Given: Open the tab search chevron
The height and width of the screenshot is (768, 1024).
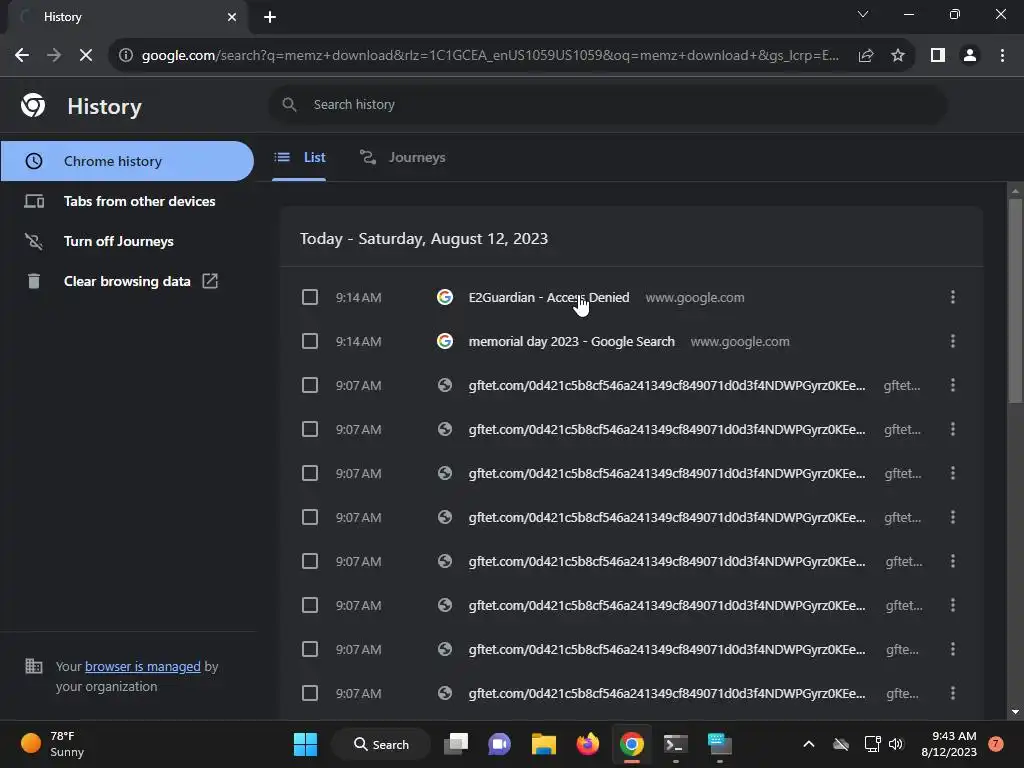Looking at the screenshot, I should click(863, 14).
